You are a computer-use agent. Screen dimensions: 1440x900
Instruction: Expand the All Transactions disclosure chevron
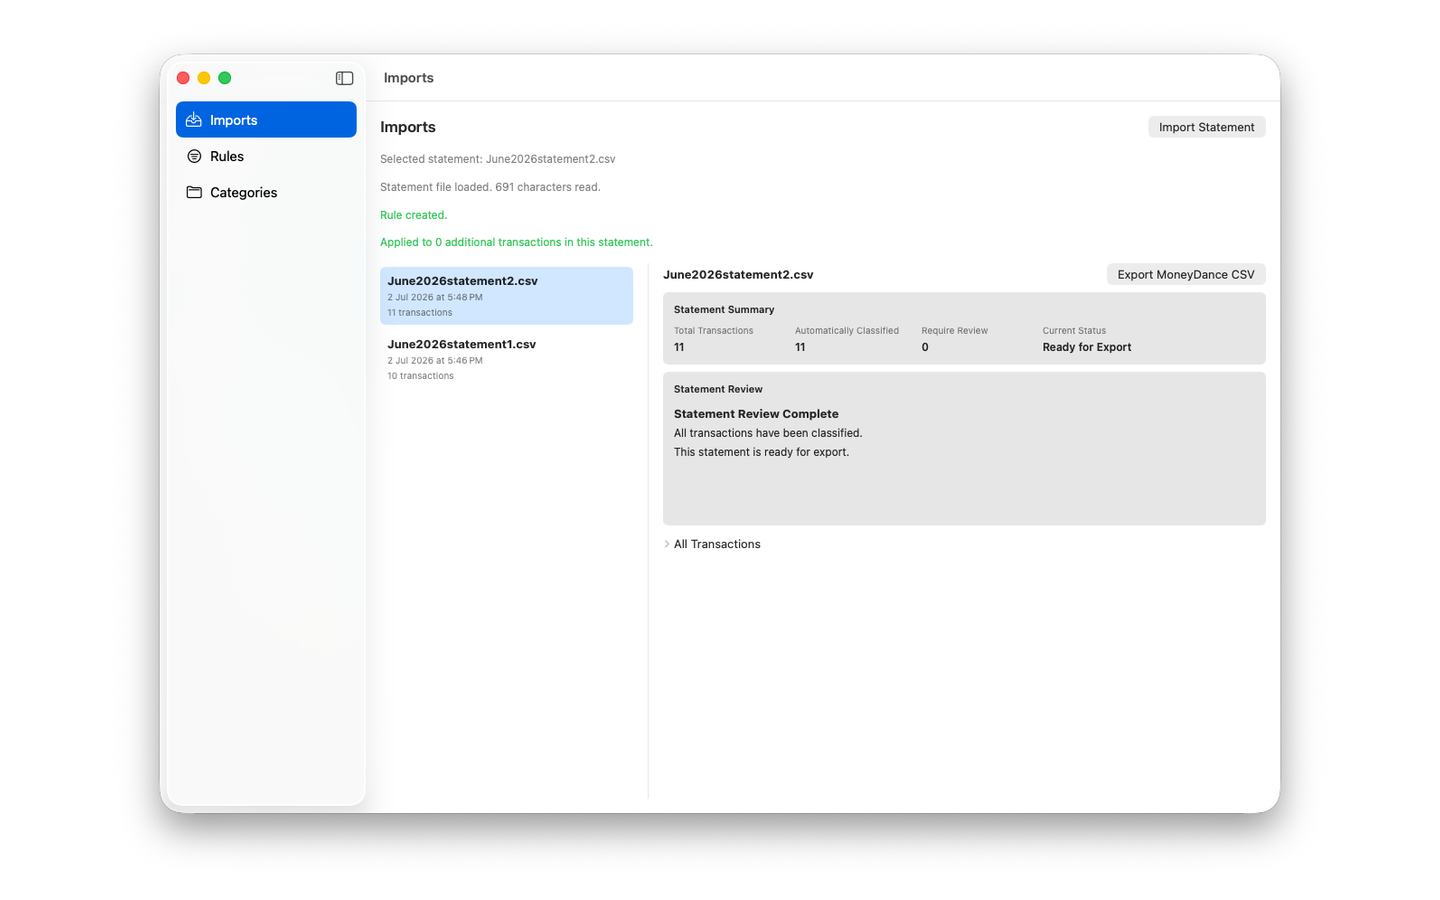click(x=667, y=544)
